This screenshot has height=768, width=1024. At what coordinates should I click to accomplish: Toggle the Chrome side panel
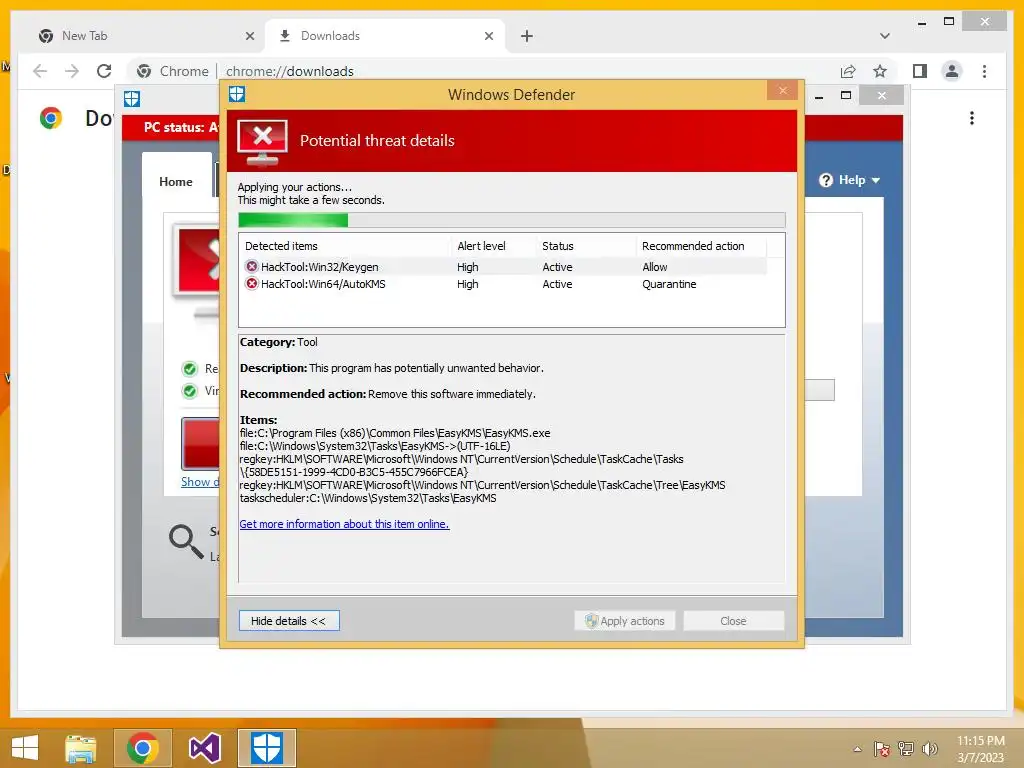tap(920, 71)
